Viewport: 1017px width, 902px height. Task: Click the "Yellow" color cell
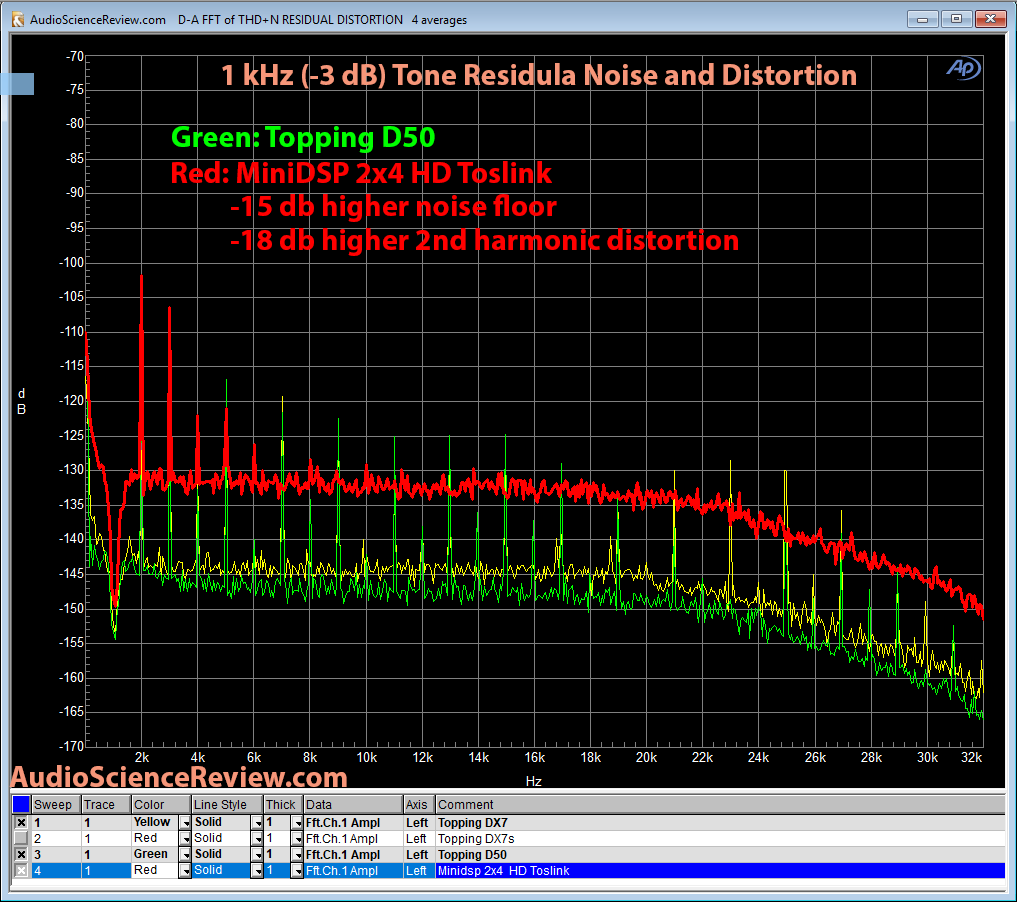point(155,822)
